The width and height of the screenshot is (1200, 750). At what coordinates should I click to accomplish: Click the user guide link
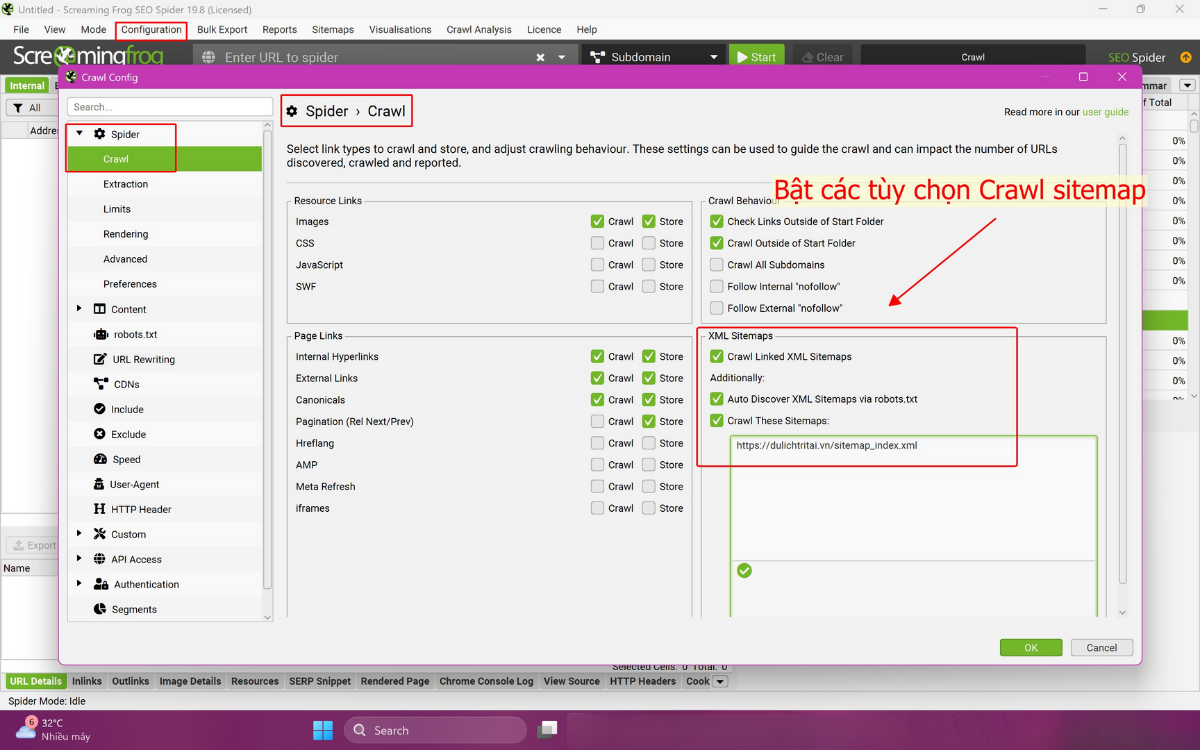[x=1105, y=111]
